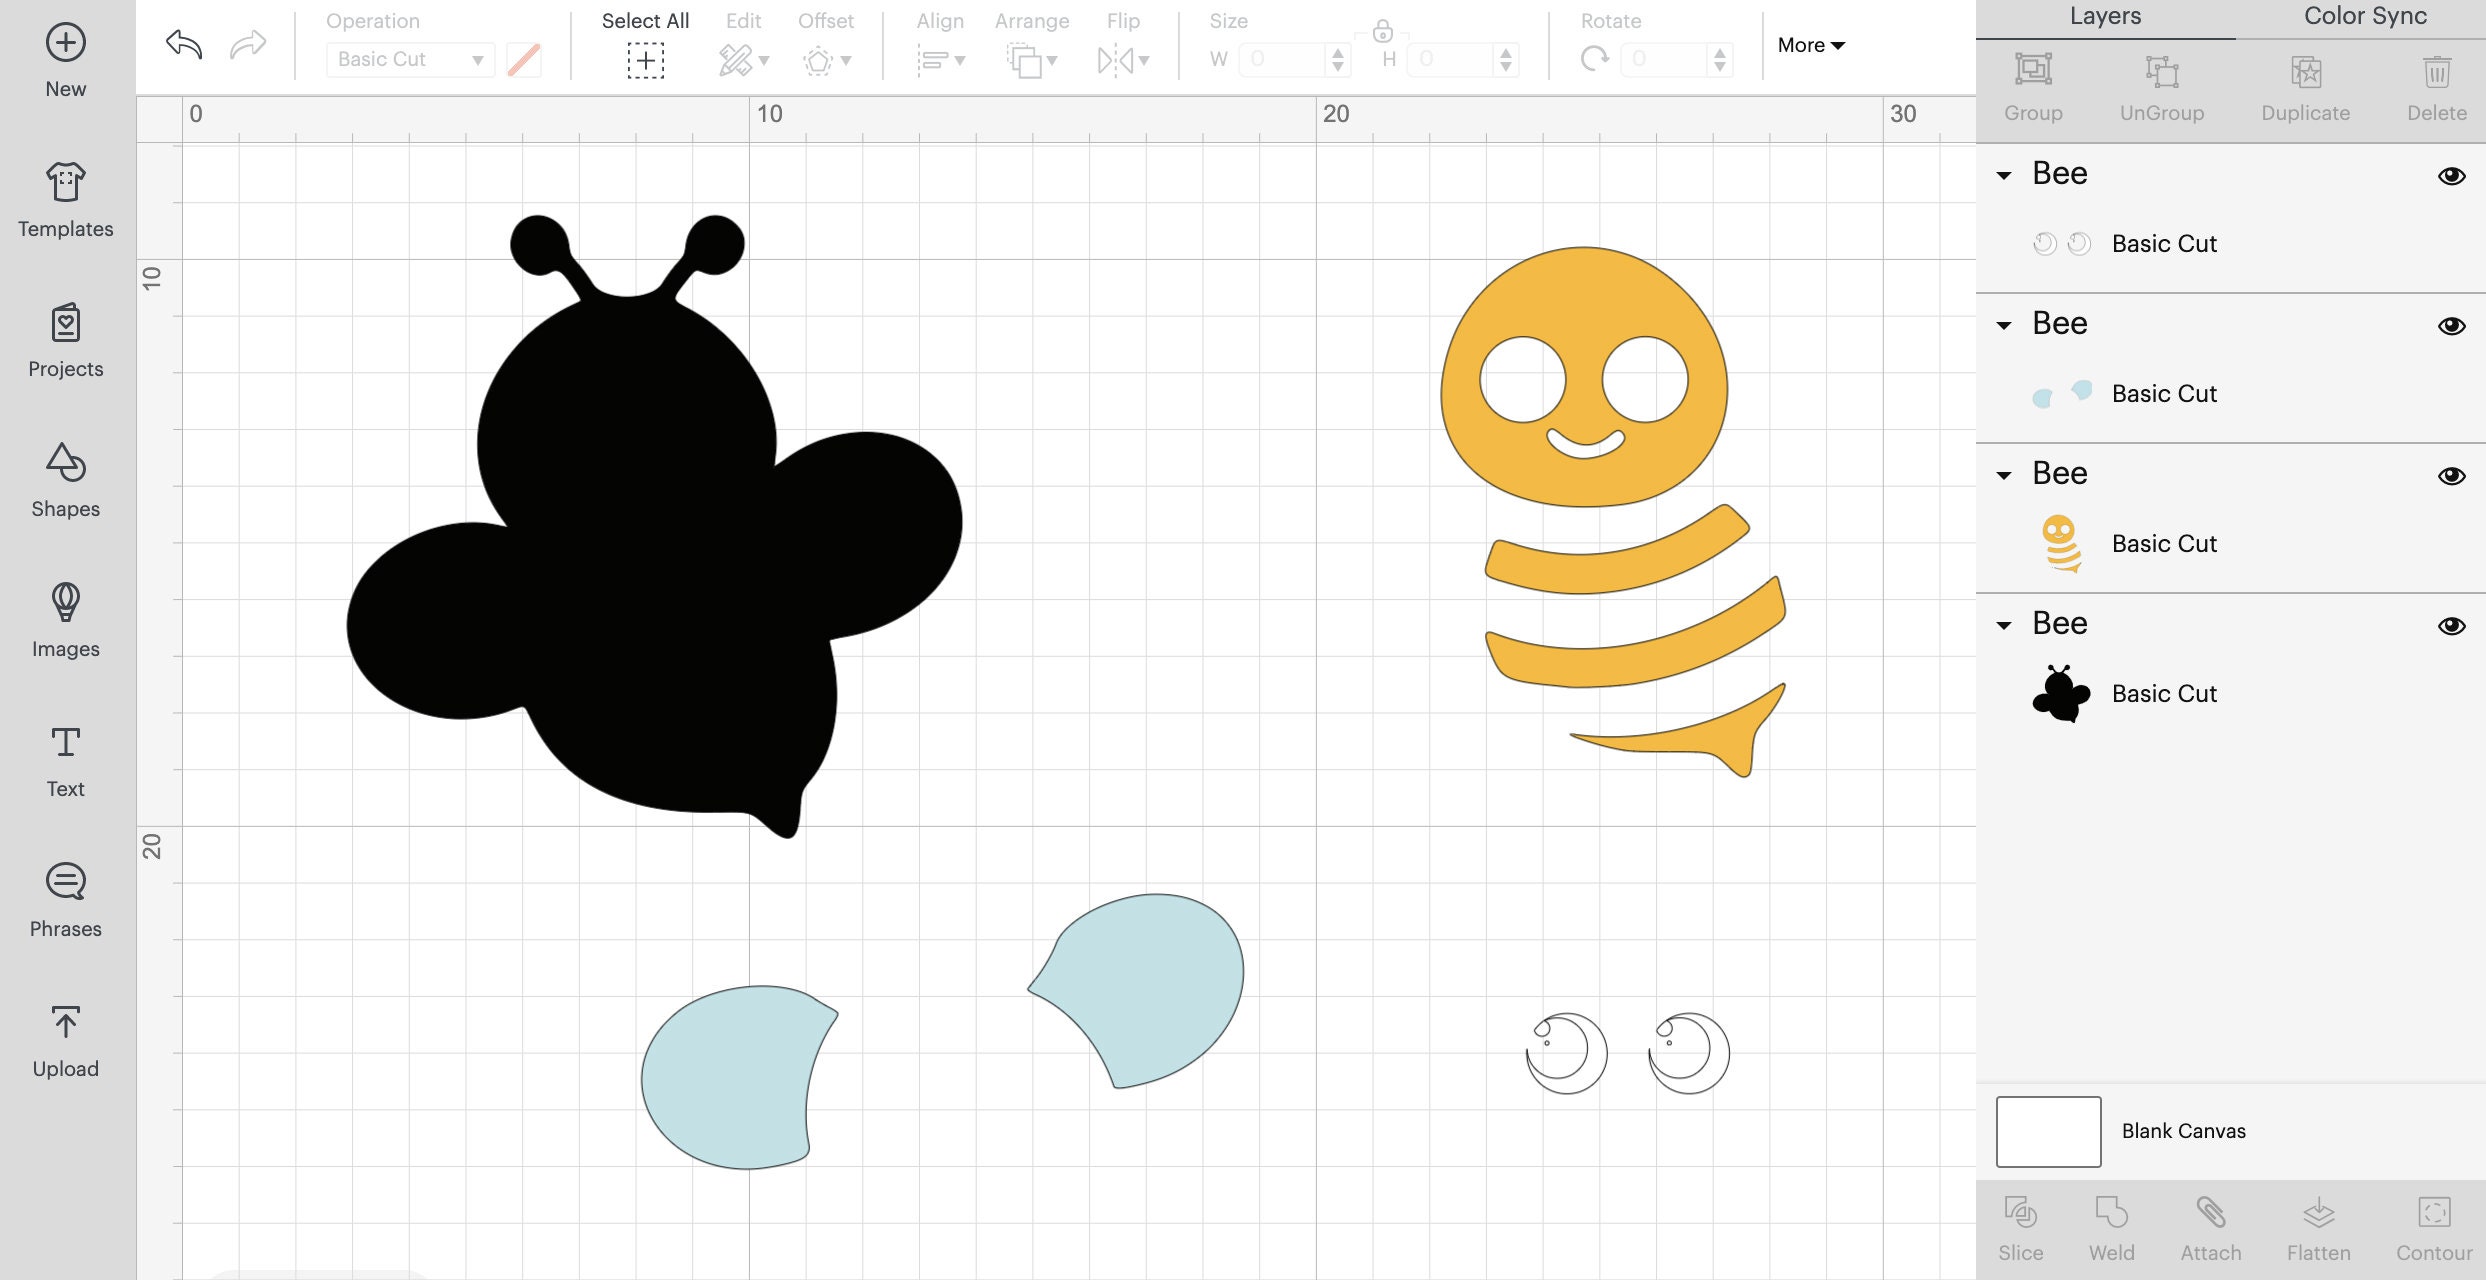Click the New button

point(64,58)
